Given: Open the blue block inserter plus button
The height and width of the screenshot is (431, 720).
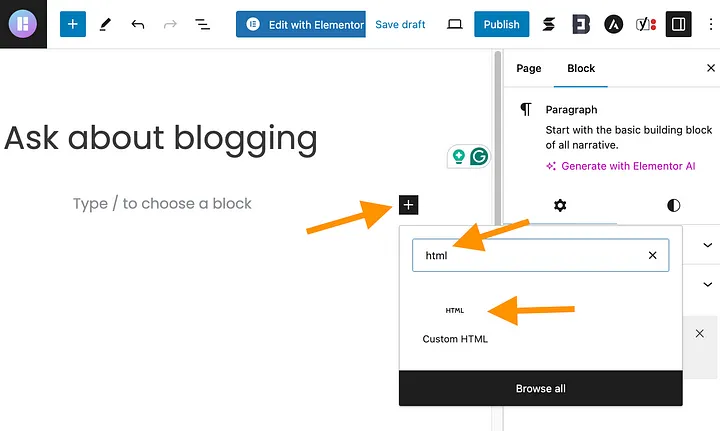Looking at the screenshot, I should coord(73,24).
